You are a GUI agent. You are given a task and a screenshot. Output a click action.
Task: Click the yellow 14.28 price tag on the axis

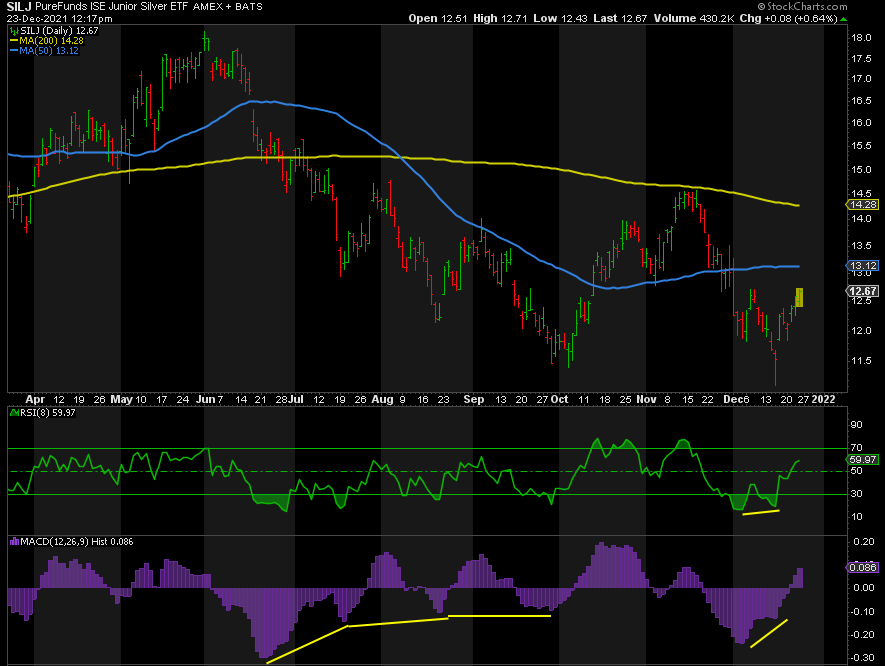tap(862, 205)
